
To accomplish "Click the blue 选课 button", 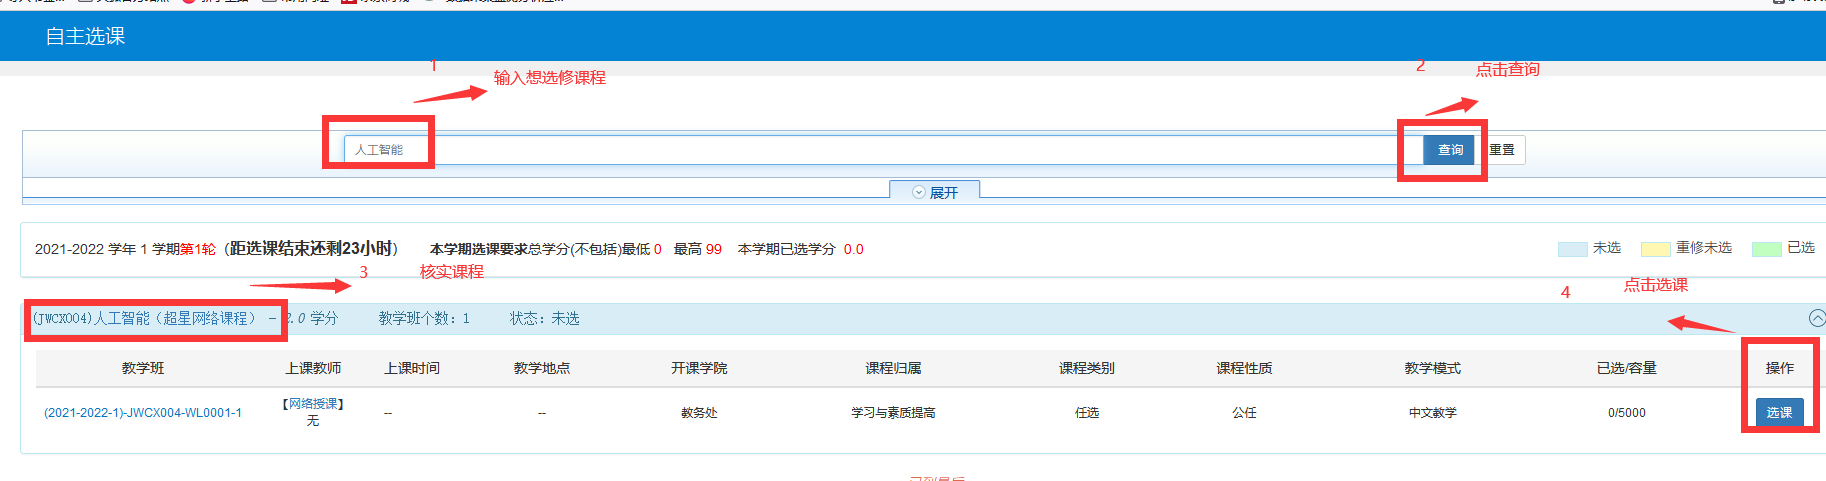I will 1779,412.
